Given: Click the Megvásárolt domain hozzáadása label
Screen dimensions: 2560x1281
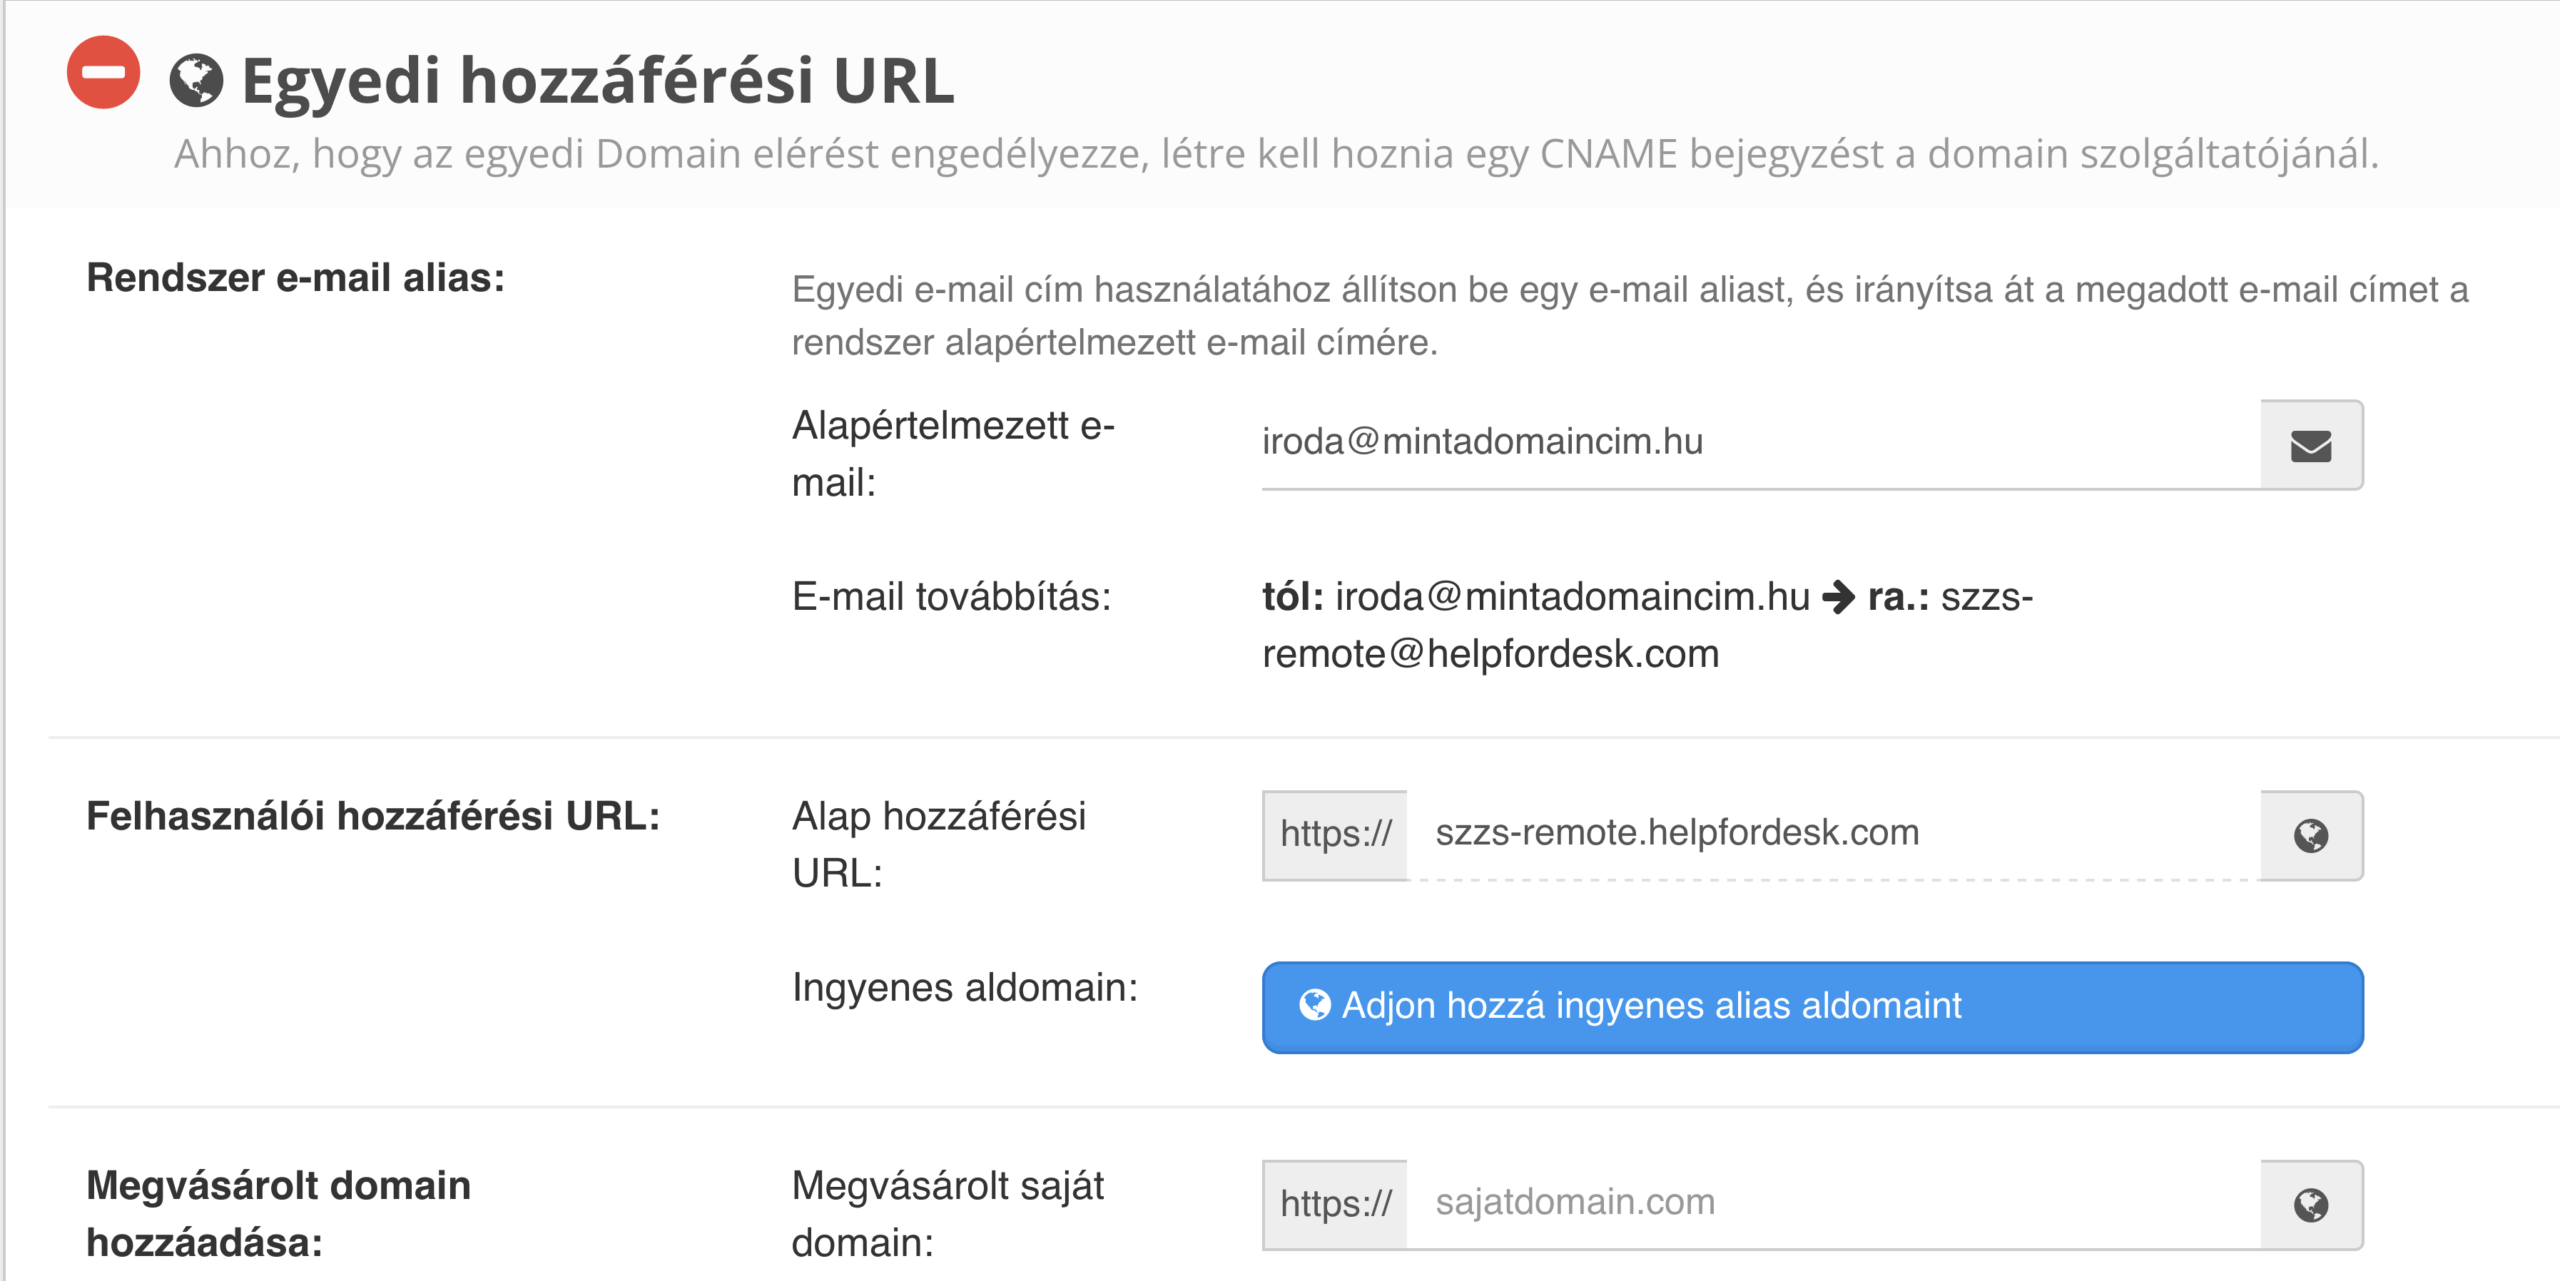Looking at the screenshot, I should pos(279,1215).
